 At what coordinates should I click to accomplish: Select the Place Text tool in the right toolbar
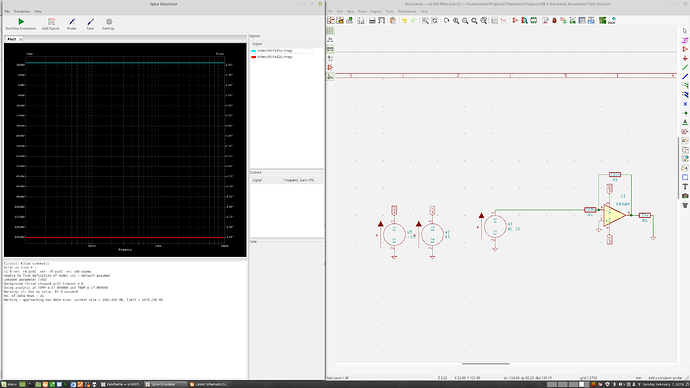tap(685, 187)
